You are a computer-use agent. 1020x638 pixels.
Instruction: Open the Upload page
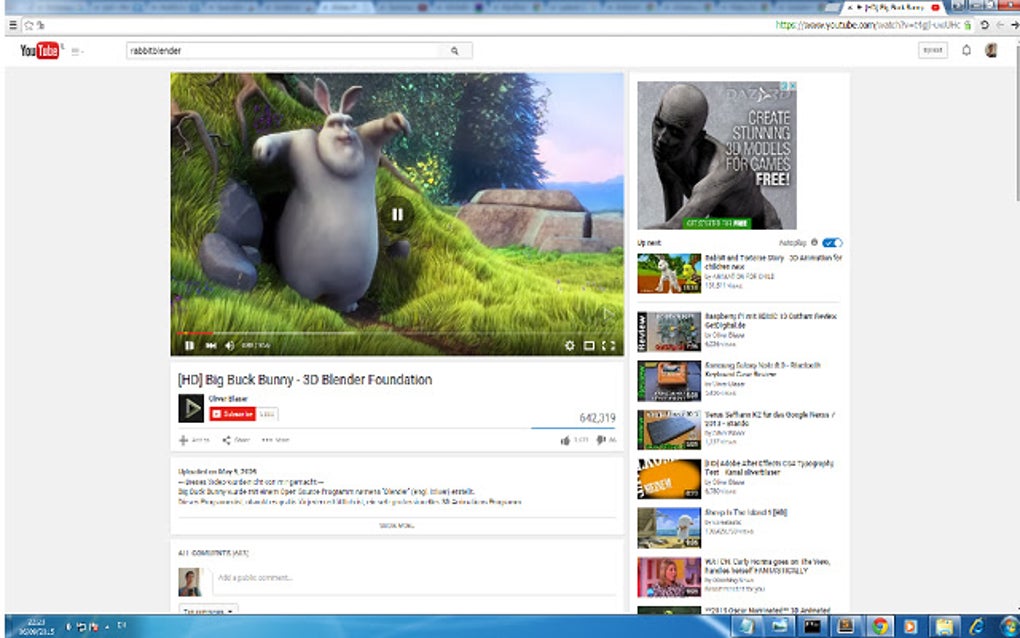tap(932, 49)
